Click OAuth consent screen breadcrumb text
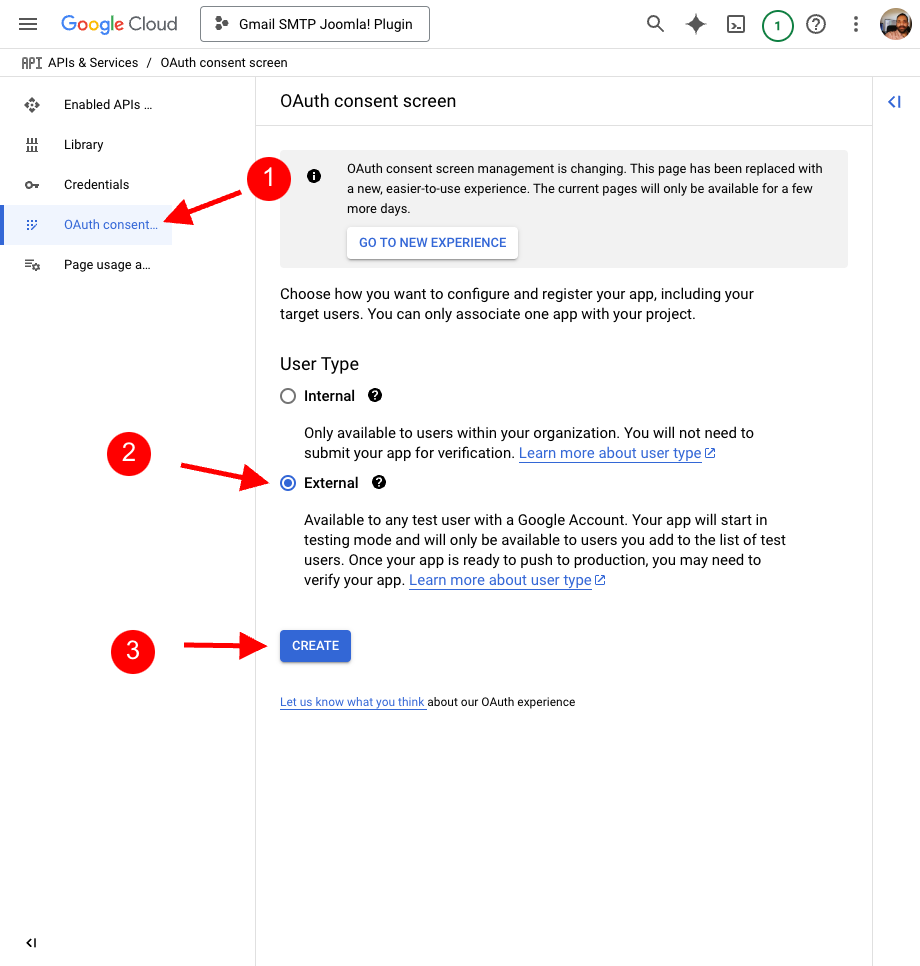This screenshot has height=966, width=920. (x=224, y=63)
